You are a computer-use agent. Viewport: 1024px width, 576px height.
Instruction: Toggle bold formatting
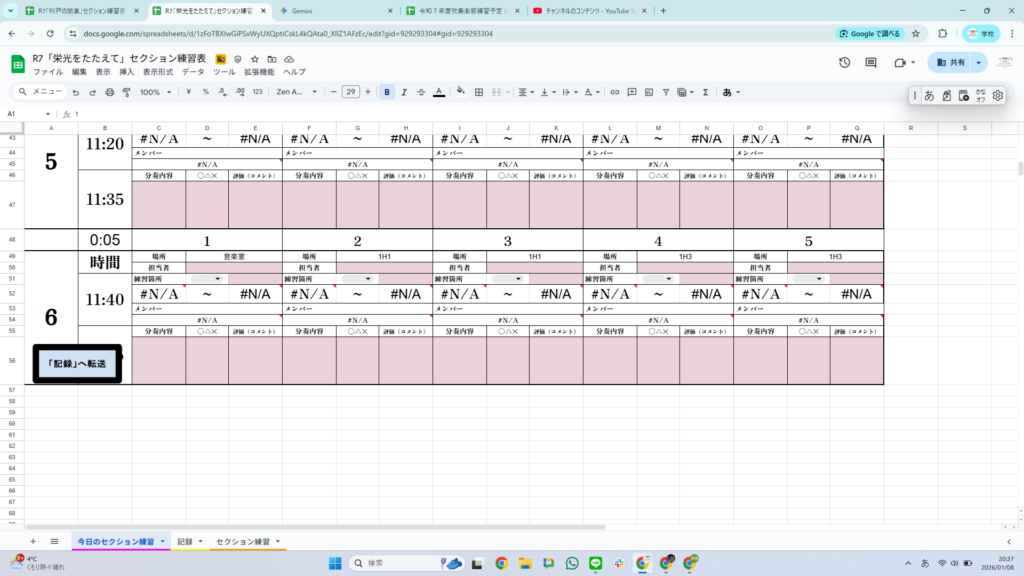387,92
